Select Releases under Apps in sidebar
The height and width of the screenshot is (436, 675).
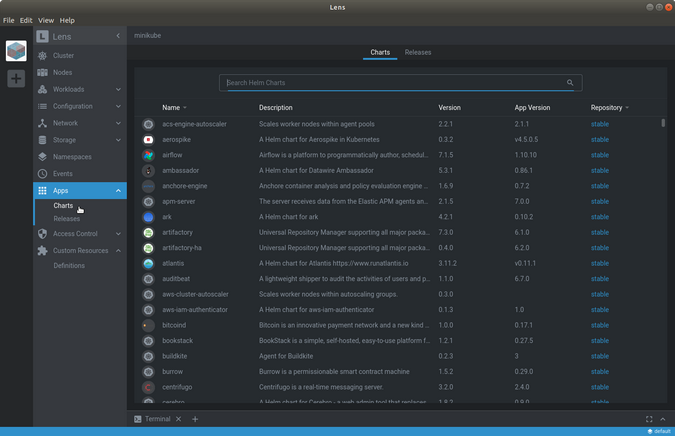66,218
